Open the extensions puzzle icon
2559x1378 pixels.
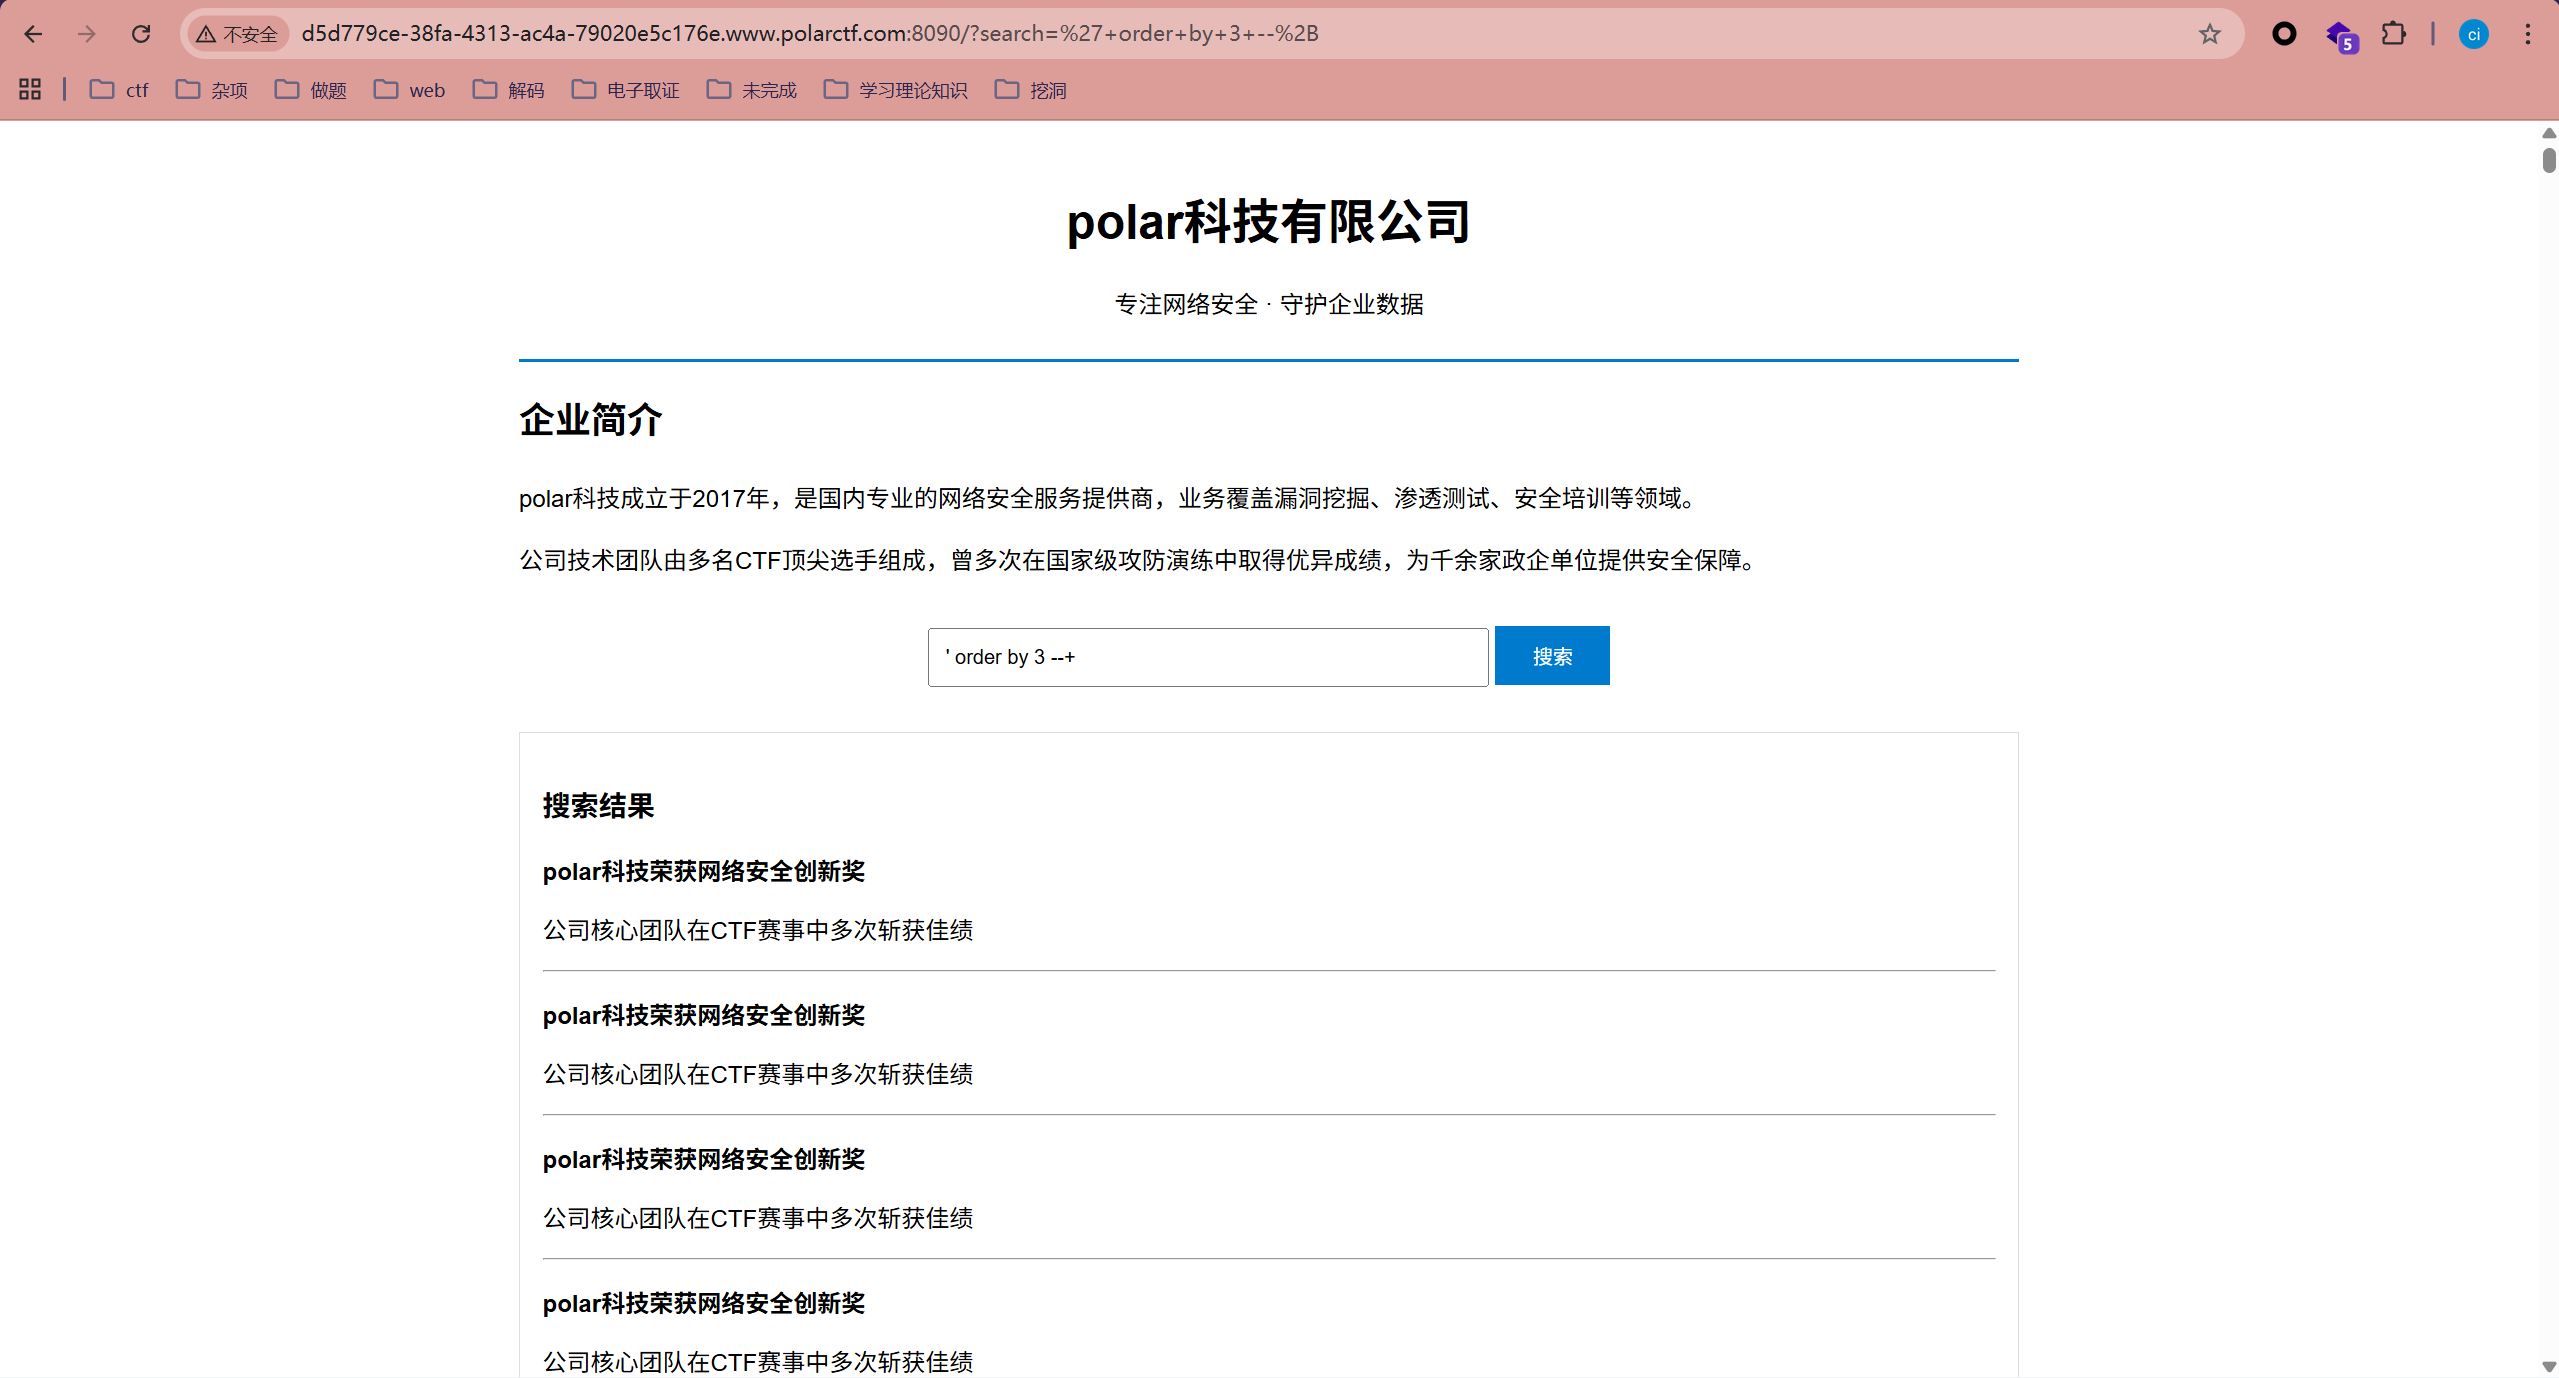[x=2393, y=34]
